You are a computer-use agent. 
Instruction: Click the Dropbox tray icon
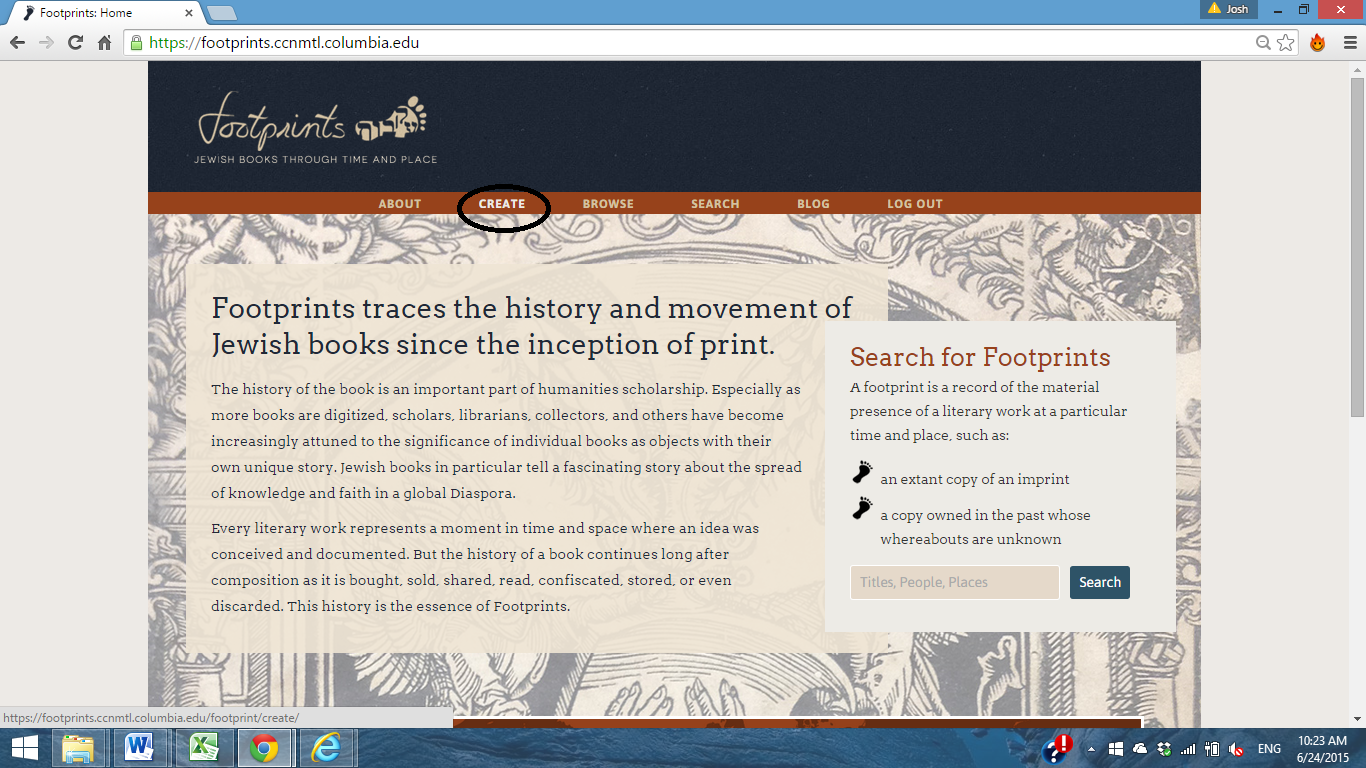pos(1164,749)
